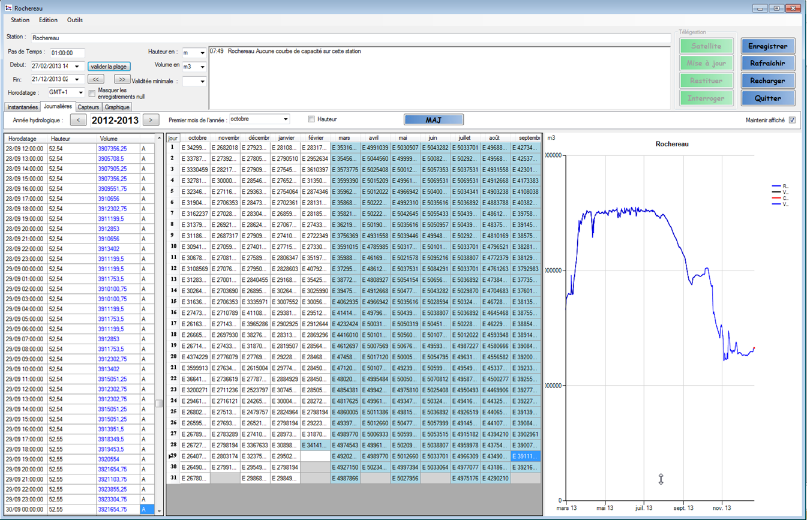
Task: Click the Pas de Temps input field
Action: click(x=67, y=53)
